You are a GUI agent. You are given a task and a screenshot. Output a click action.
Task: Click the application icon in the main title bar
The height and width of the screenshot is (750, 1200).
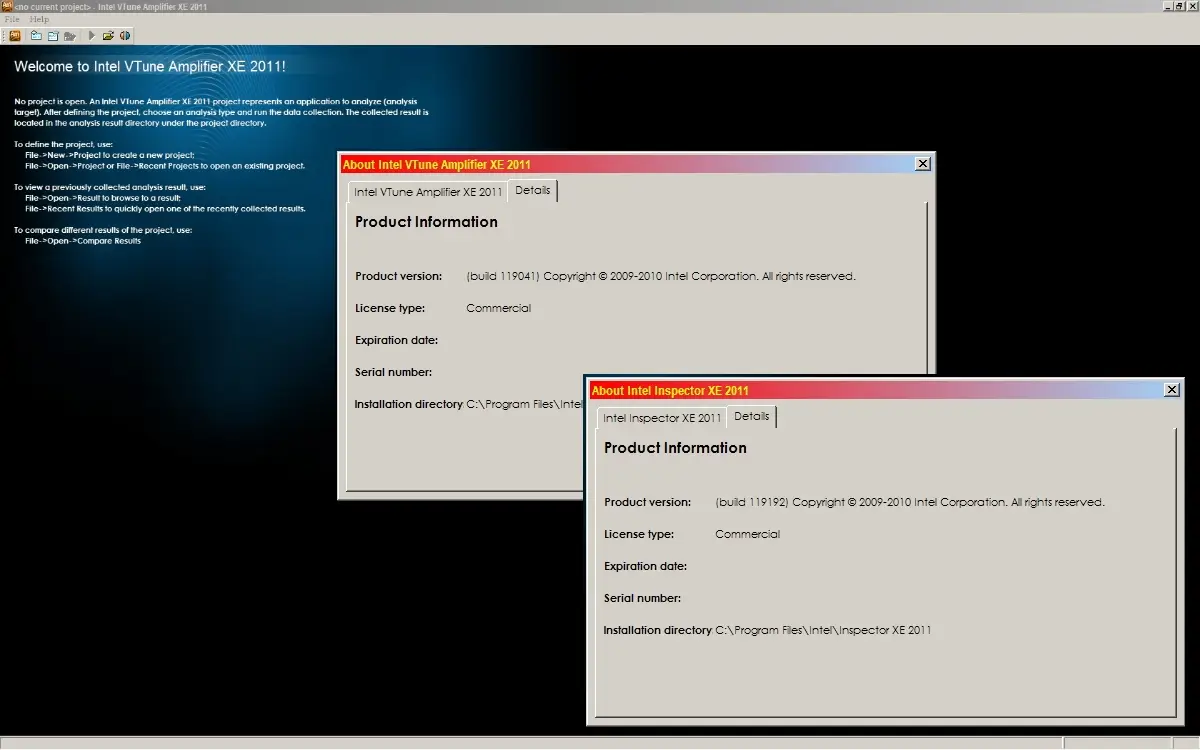coord(7,6)
